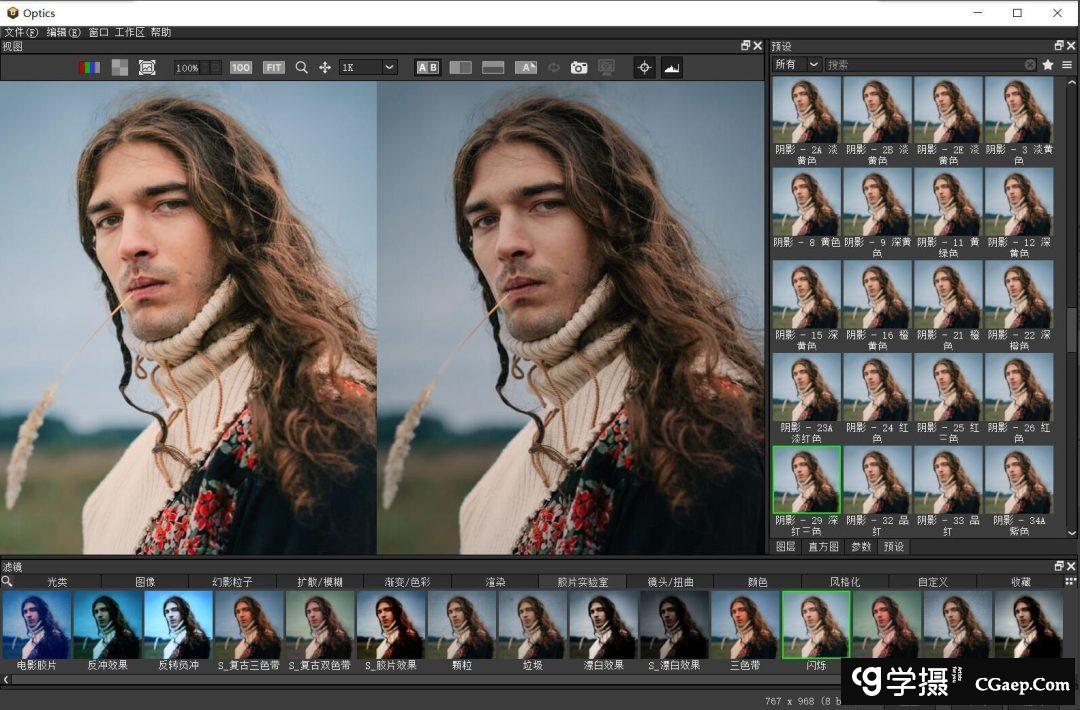This screenshot has height=710, width=1080.
Task: Click the RGB channels icon
Action: 90,68
